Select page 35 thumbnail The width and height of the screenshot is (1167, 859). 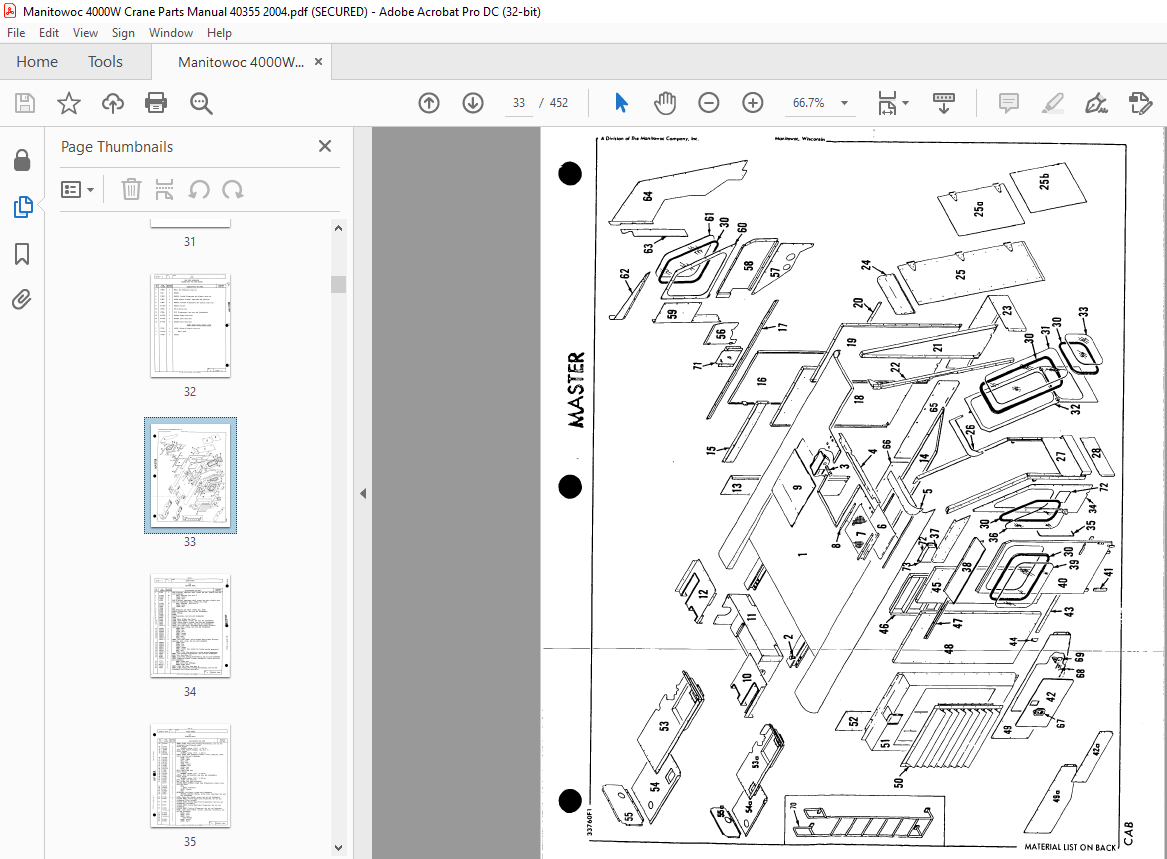[191, 776]
